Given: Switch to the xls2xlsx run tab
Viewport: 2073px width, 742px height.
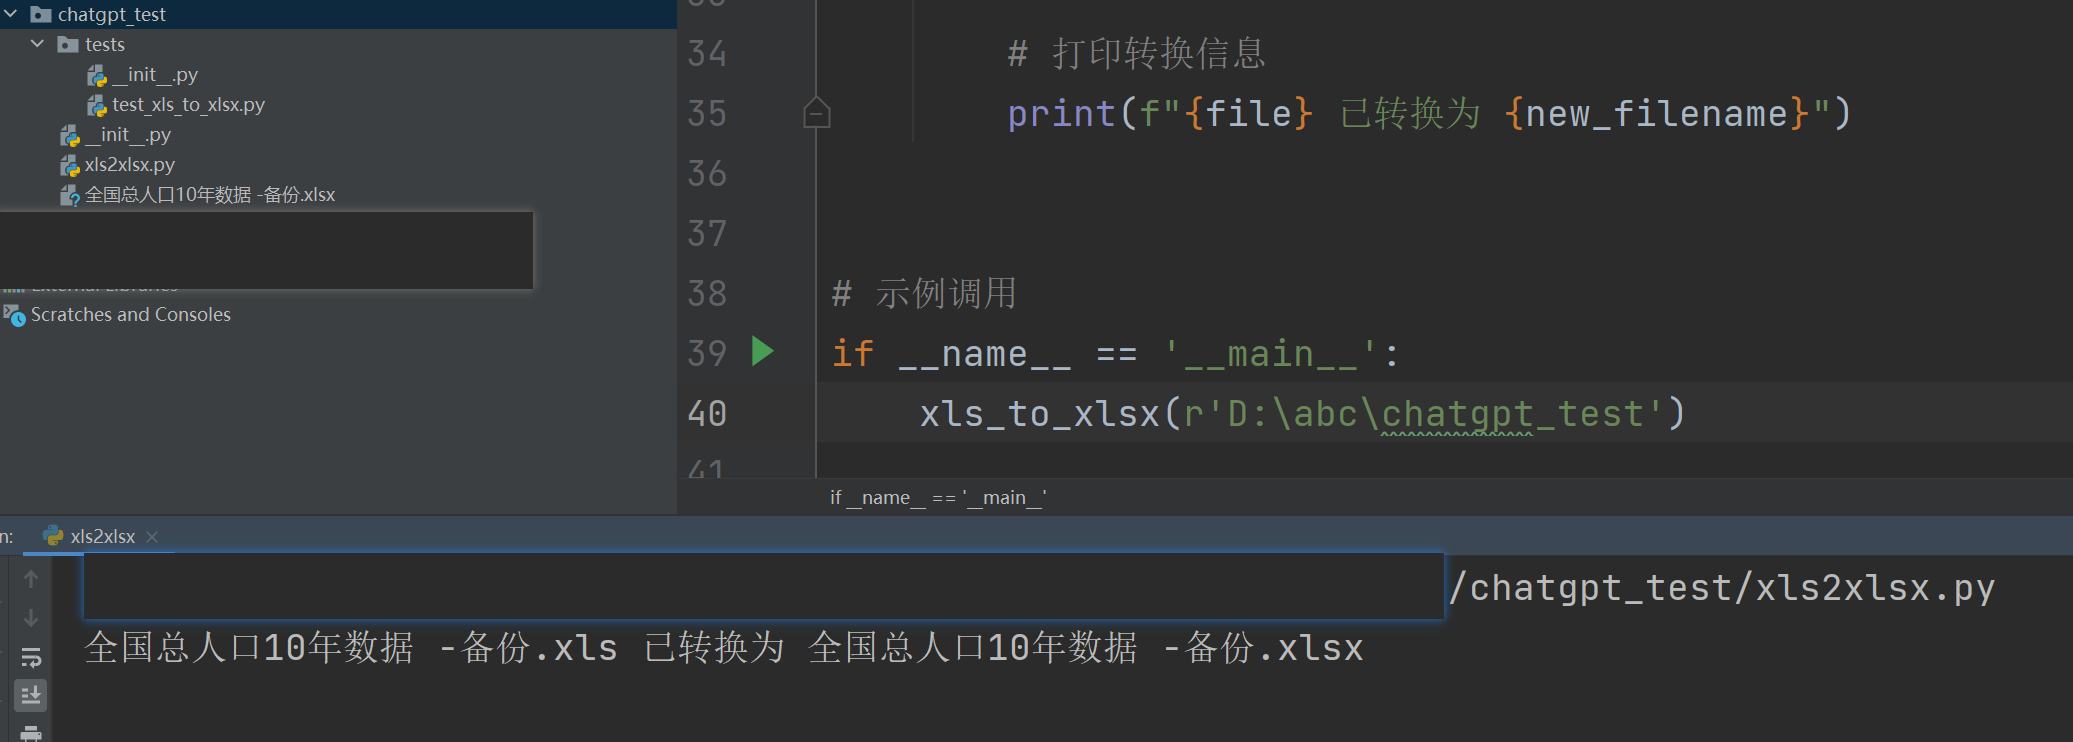Looking at the screenshot, I should [x=102, y=536].
